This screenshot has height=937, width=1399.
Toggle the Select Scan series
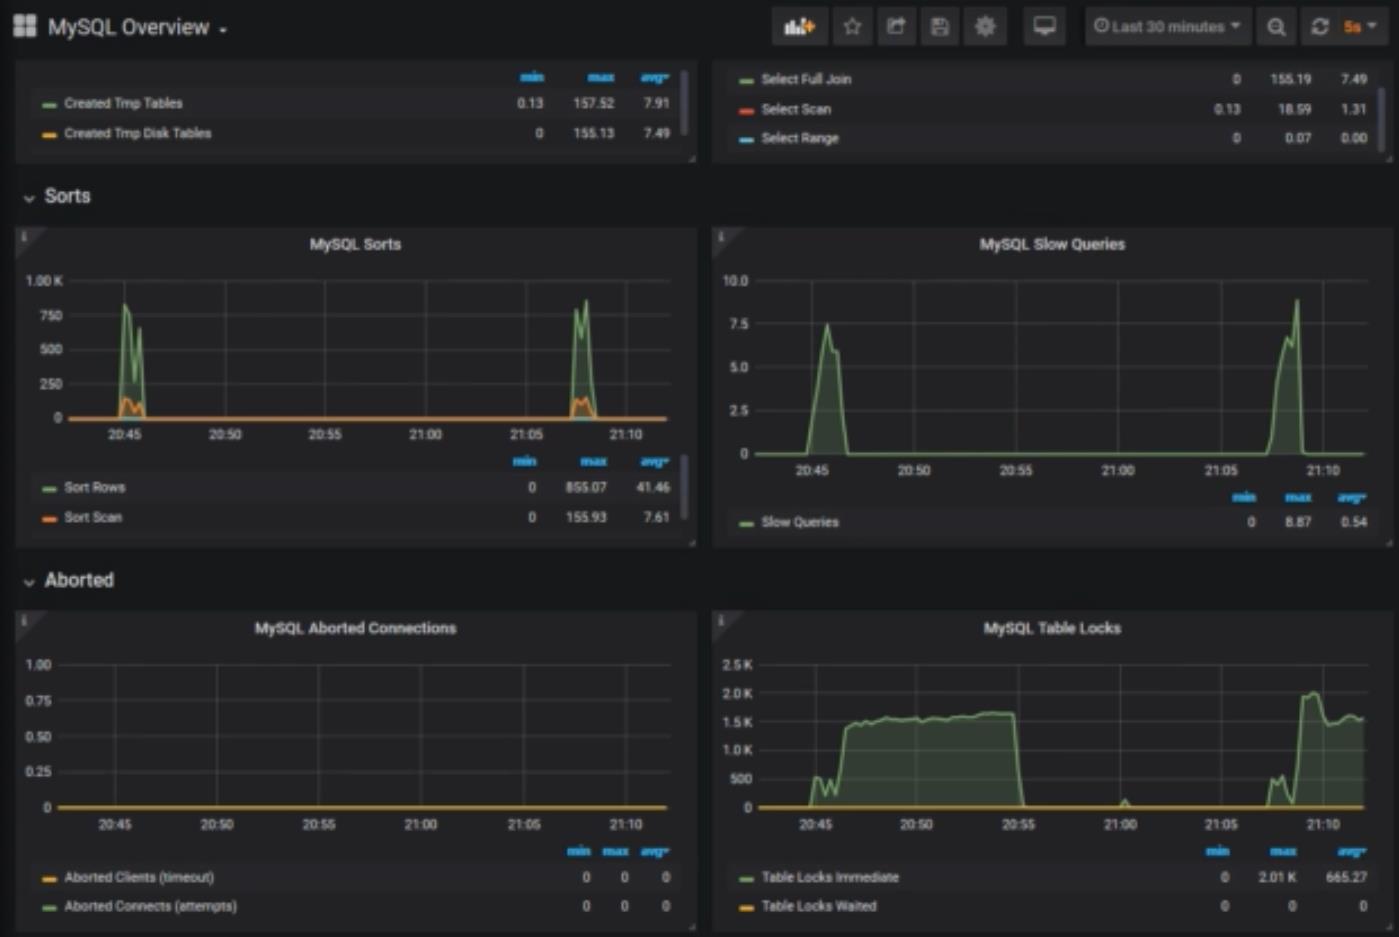[796, 109]
